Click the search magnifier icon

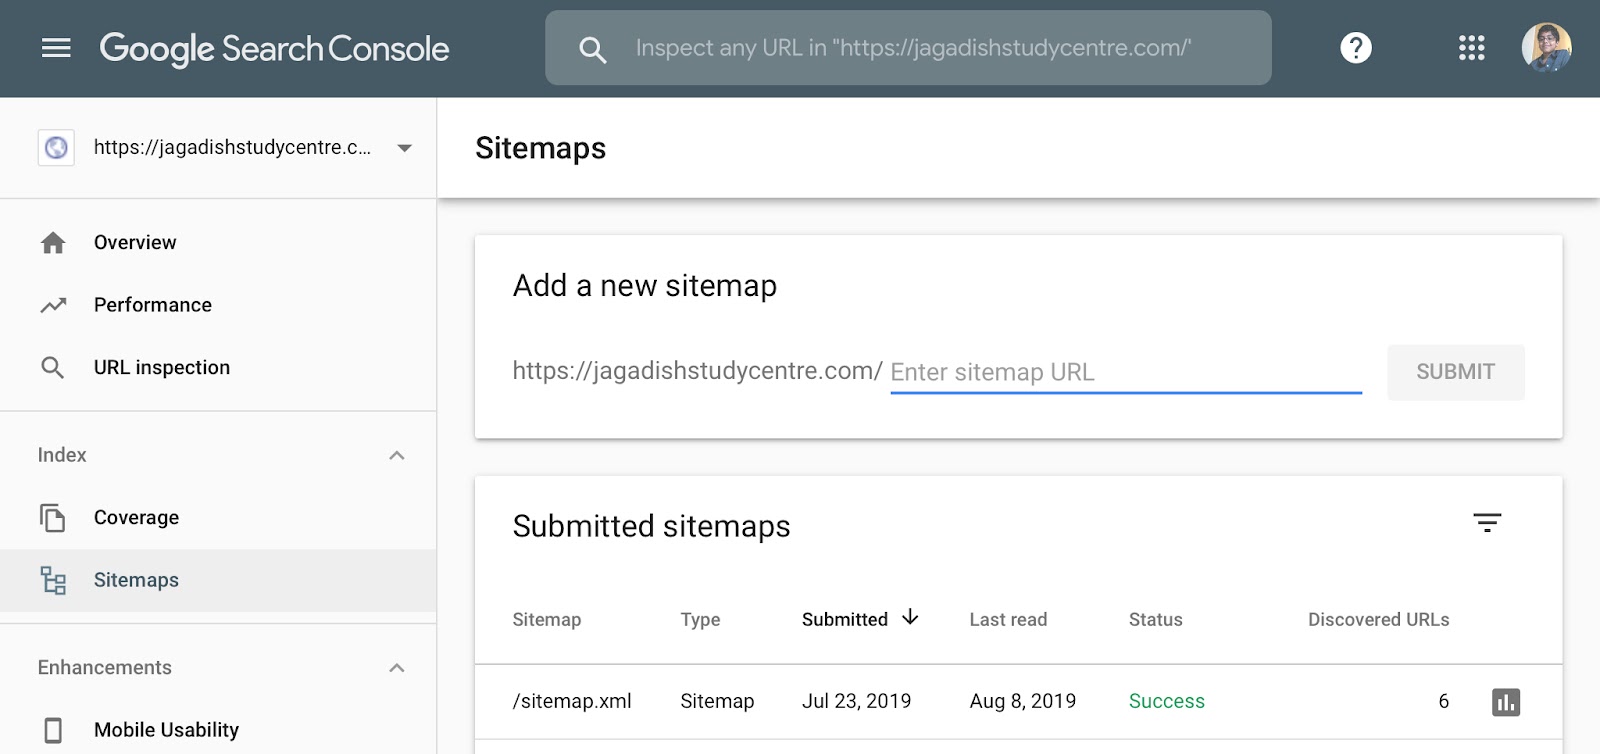pos(592,49)
